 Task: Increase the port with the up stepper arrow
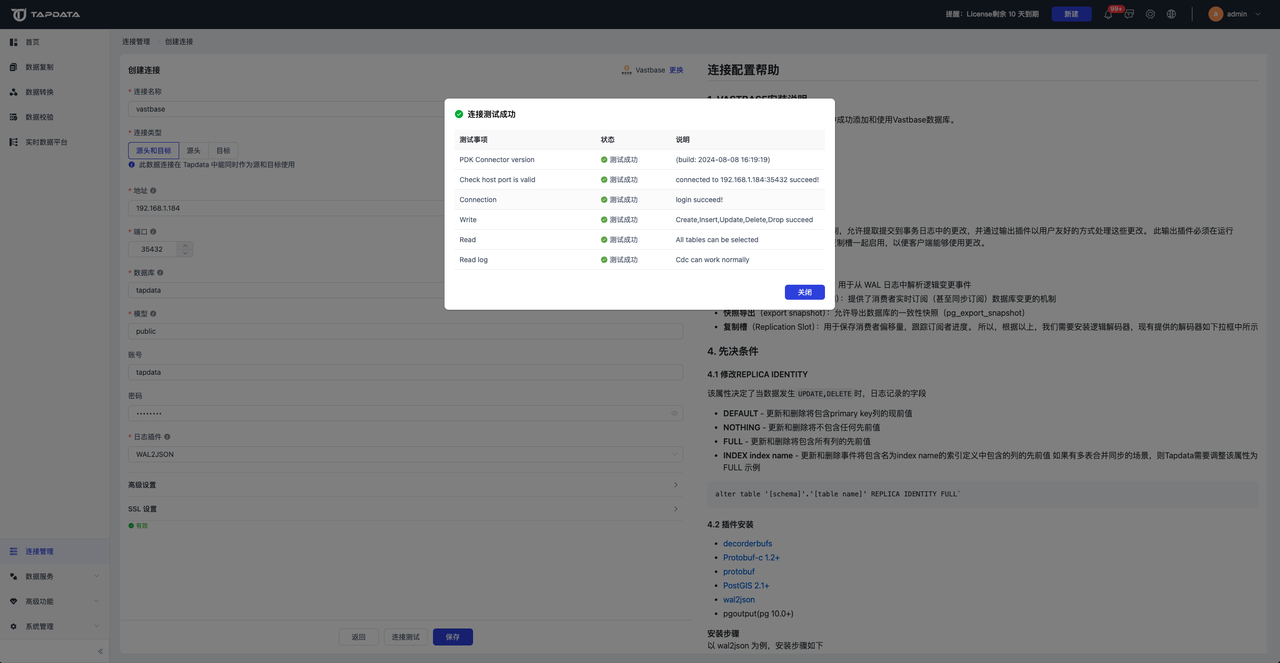pyautogui.click(x=185, y=245)
